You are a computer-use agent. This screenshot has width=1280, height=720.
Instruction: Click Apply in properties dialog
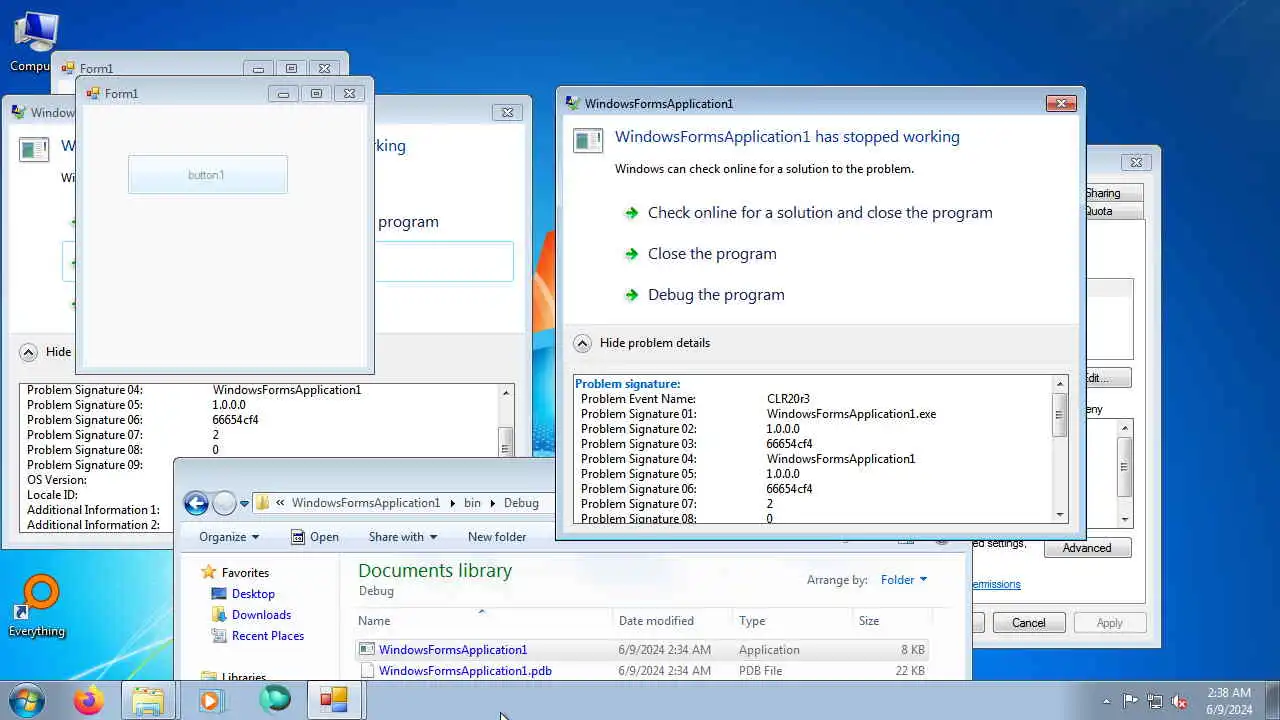pos(1110,623)
